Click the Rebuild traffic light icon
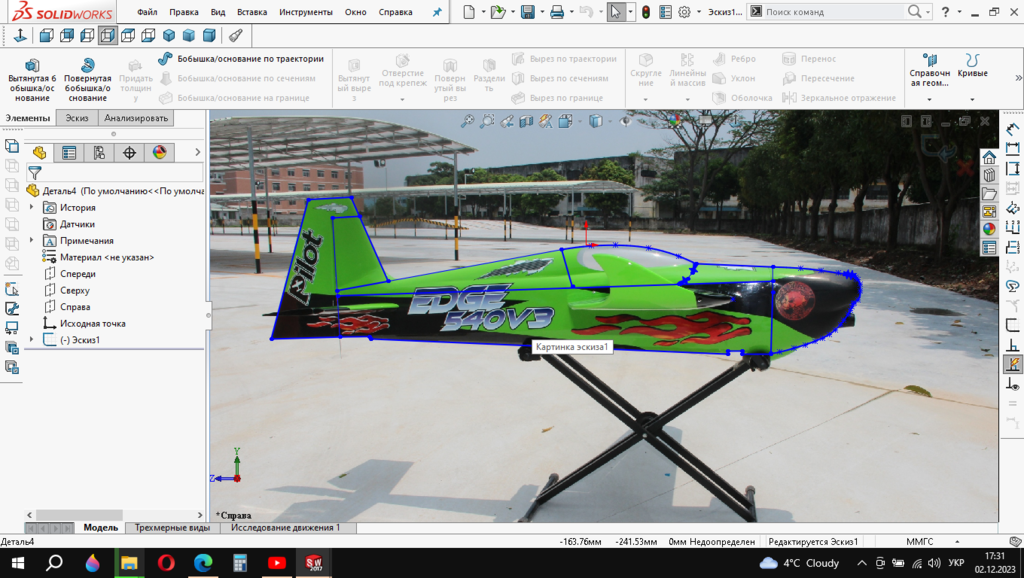The width and height of the screenshot is (1024, 578). click(x=646, y=12)
